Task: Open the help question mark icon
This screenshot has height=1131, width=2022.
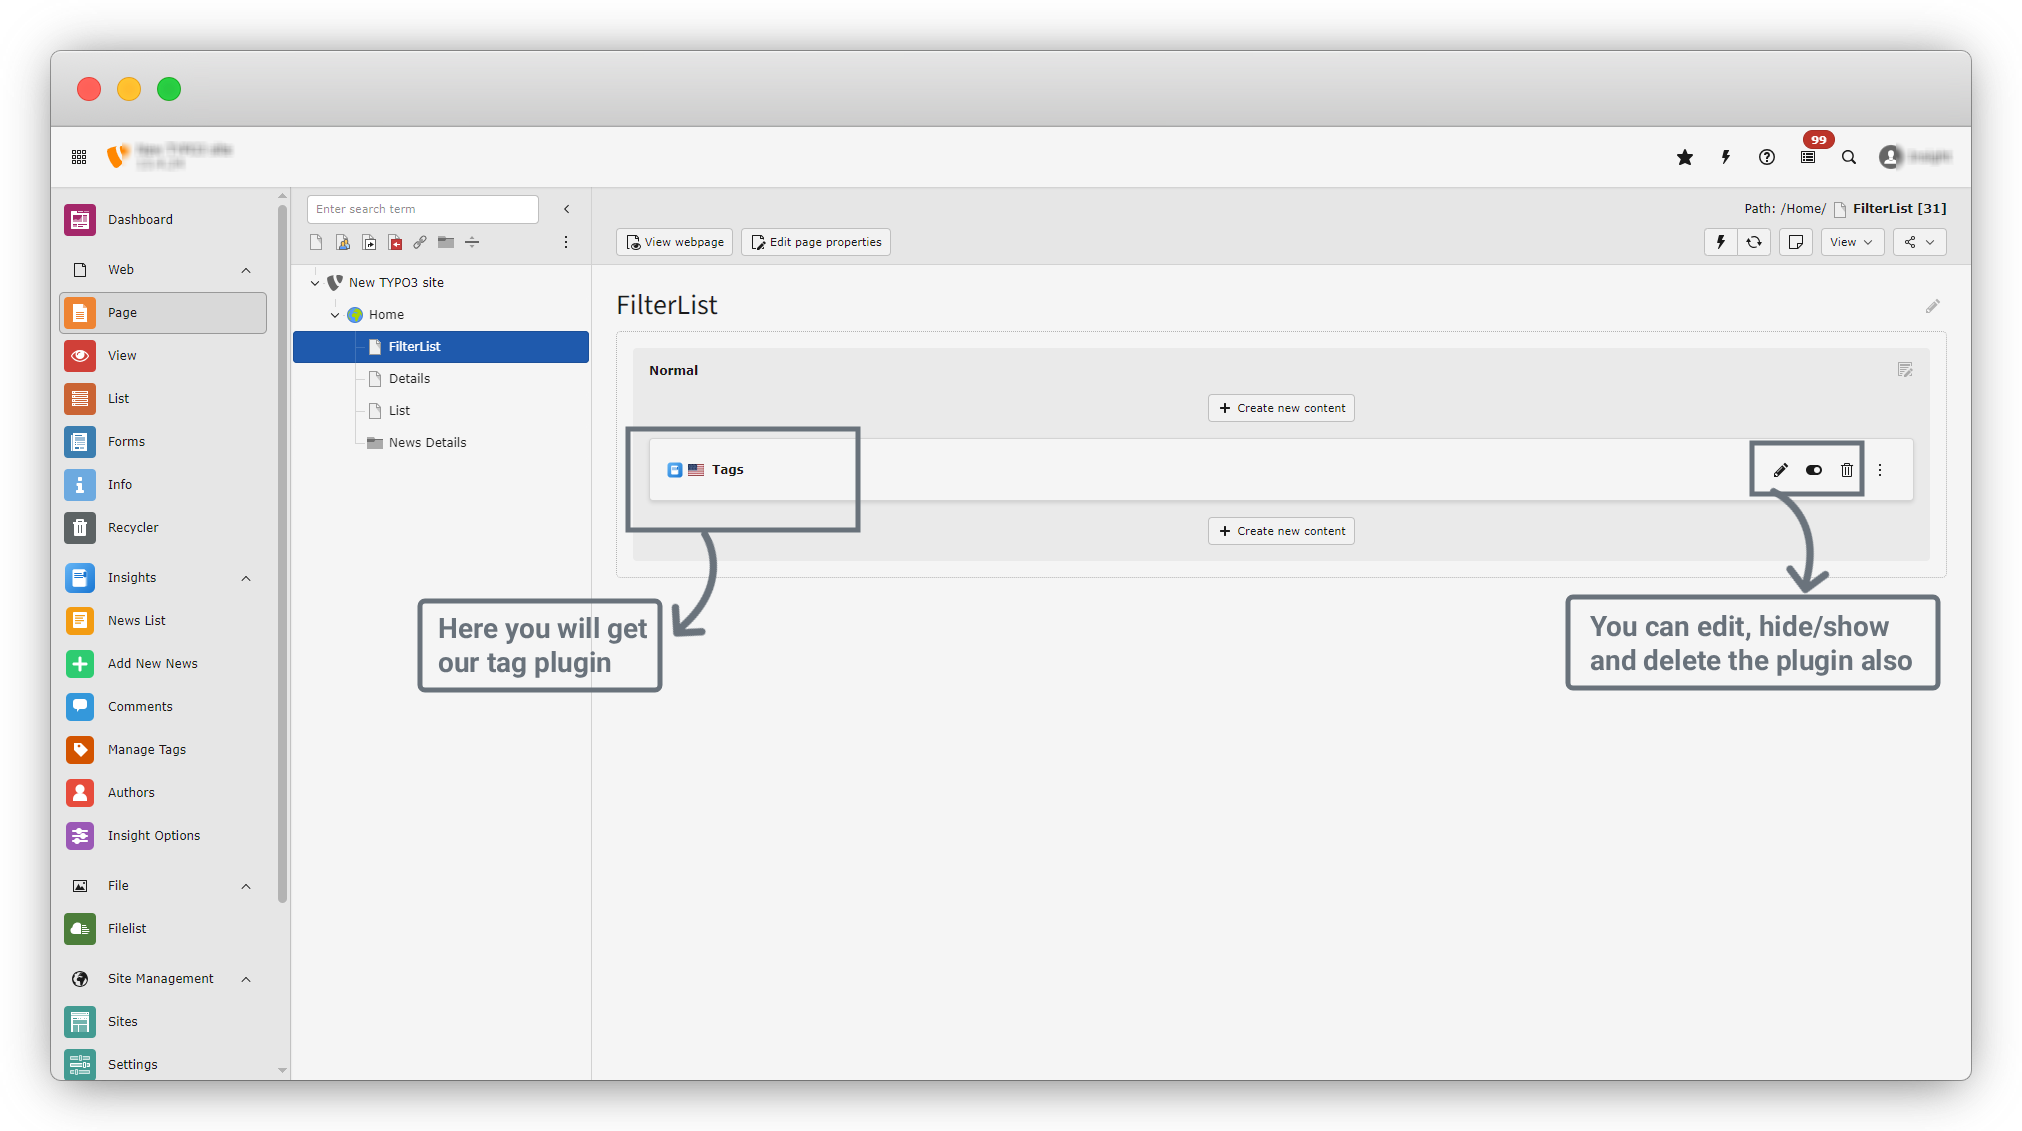Action: click(x=1767, y=157)
